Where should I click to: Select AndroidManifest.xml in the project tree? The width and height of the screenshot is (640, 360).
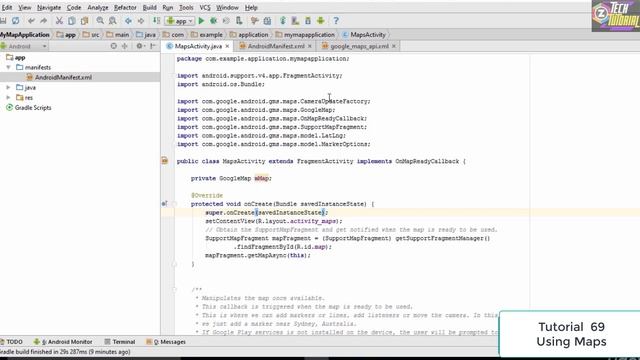pyautogui.click(x=63, y=77)
